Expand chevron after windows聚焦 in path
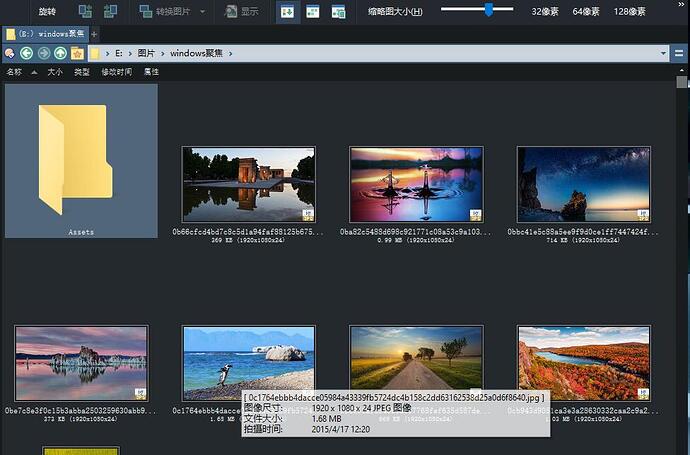 click(231, 53)
